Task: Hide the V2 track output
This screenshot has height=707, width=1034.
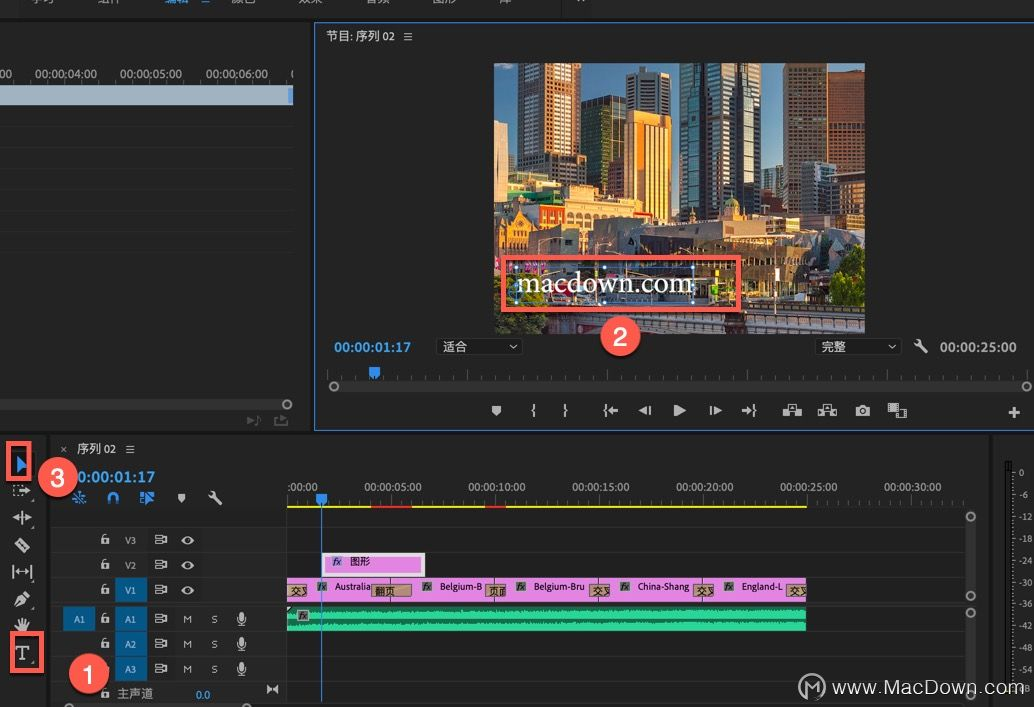Action: pos(187,565)
